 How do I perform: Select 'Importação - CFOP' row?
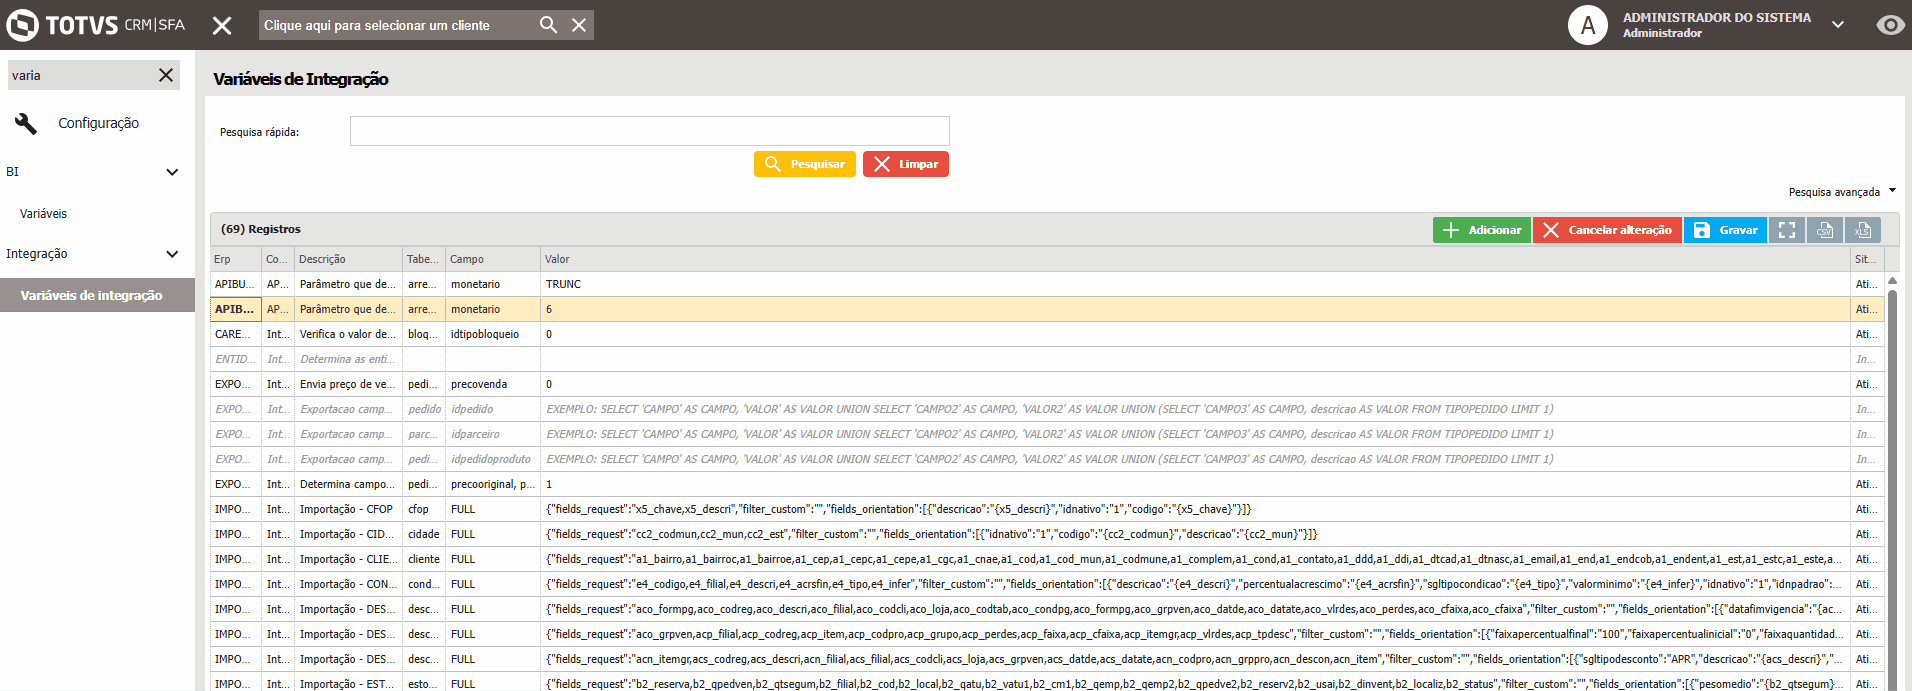[x=1047, y=509]
